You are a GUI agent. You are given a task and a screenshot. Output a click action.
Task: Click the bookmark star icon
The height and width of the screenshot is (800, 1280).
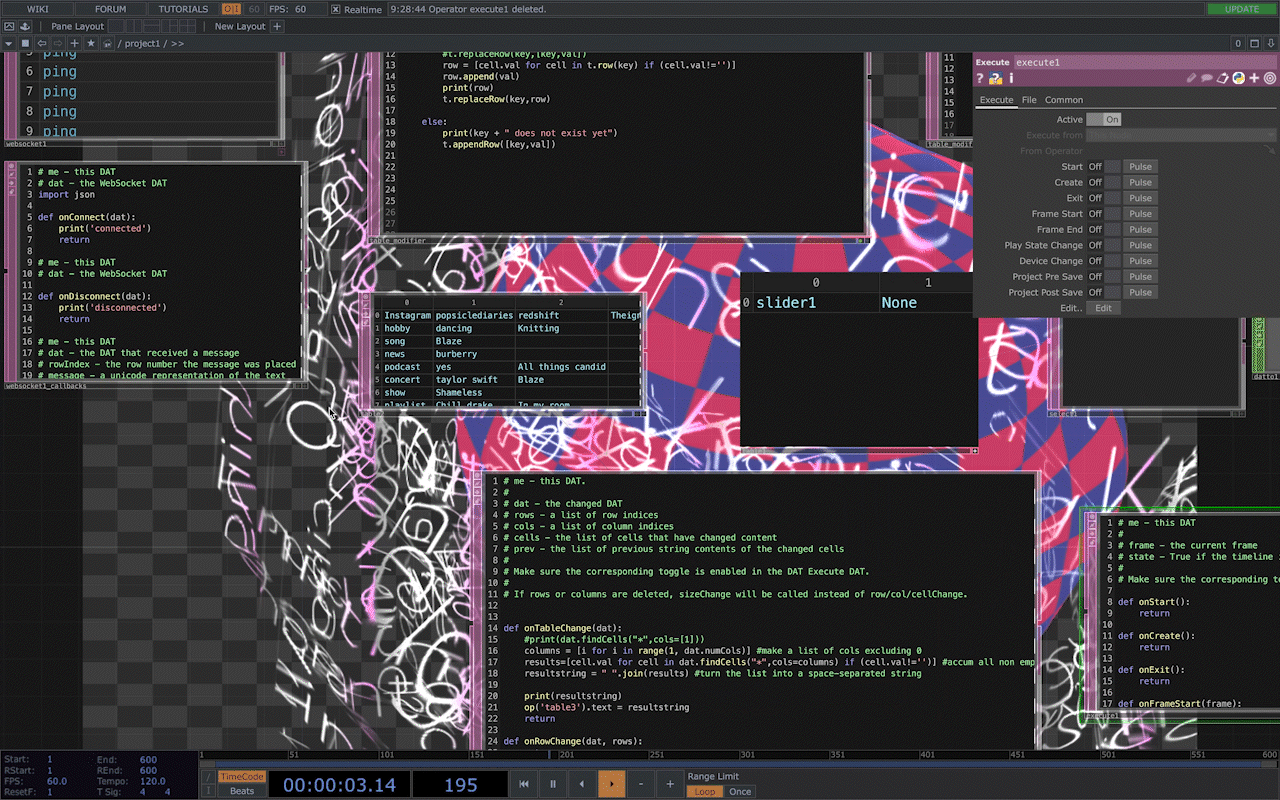point(91,43)
